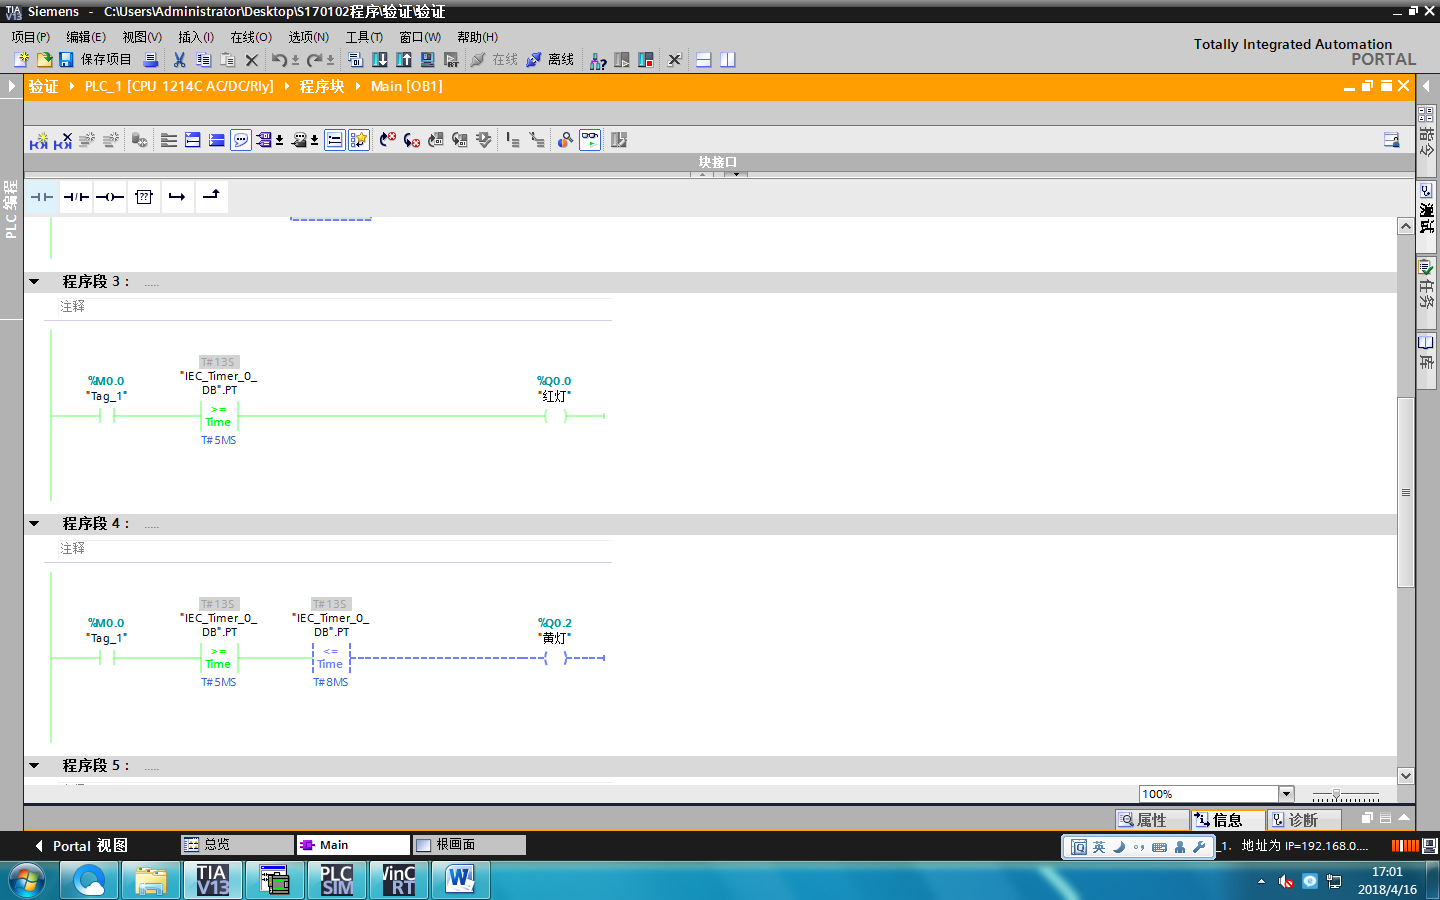Toggle the favorites display in editor

(359, 141)
